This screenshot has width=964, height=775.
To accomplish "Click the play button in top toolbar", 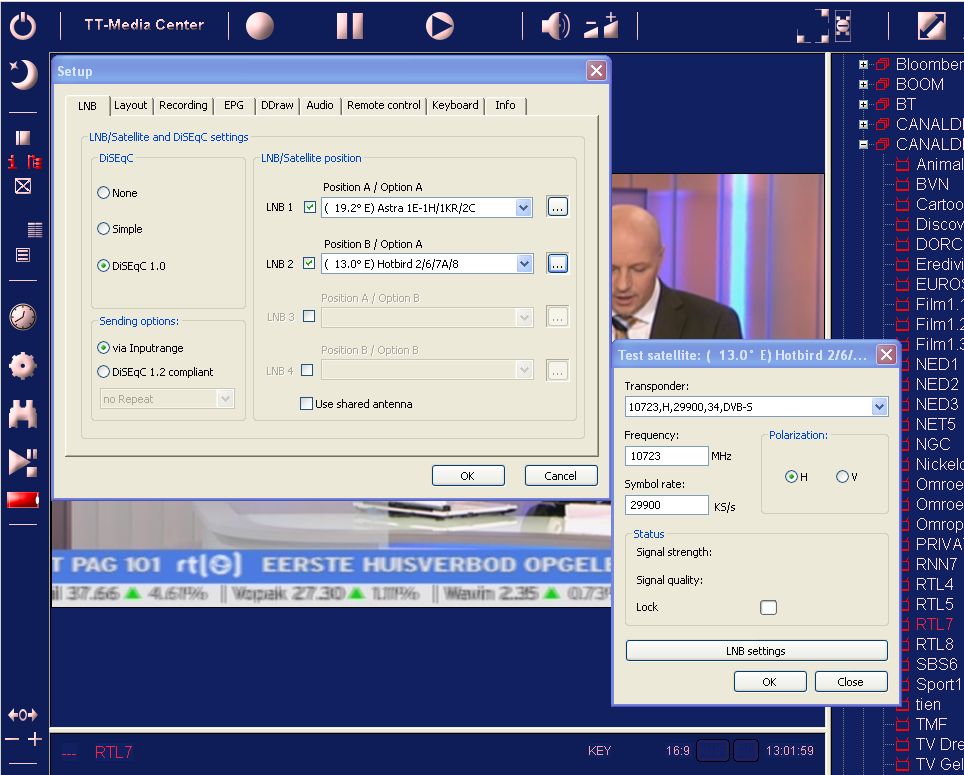I will (439, 26).
